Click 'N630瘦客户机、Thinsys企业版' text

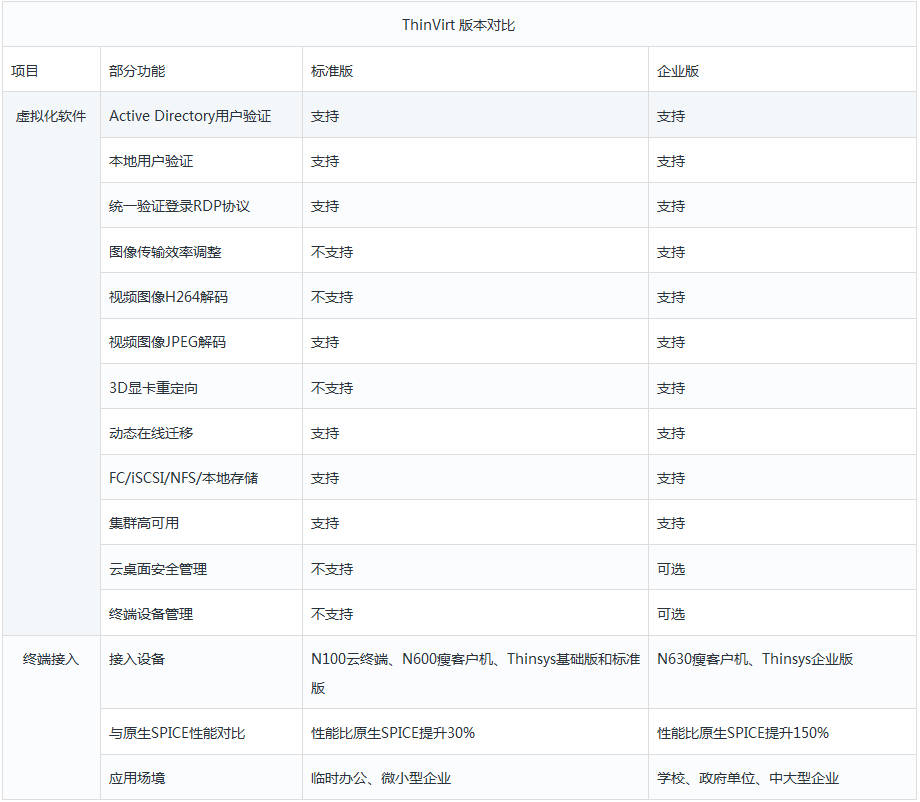pyautogui.click(x=755, y=659)
